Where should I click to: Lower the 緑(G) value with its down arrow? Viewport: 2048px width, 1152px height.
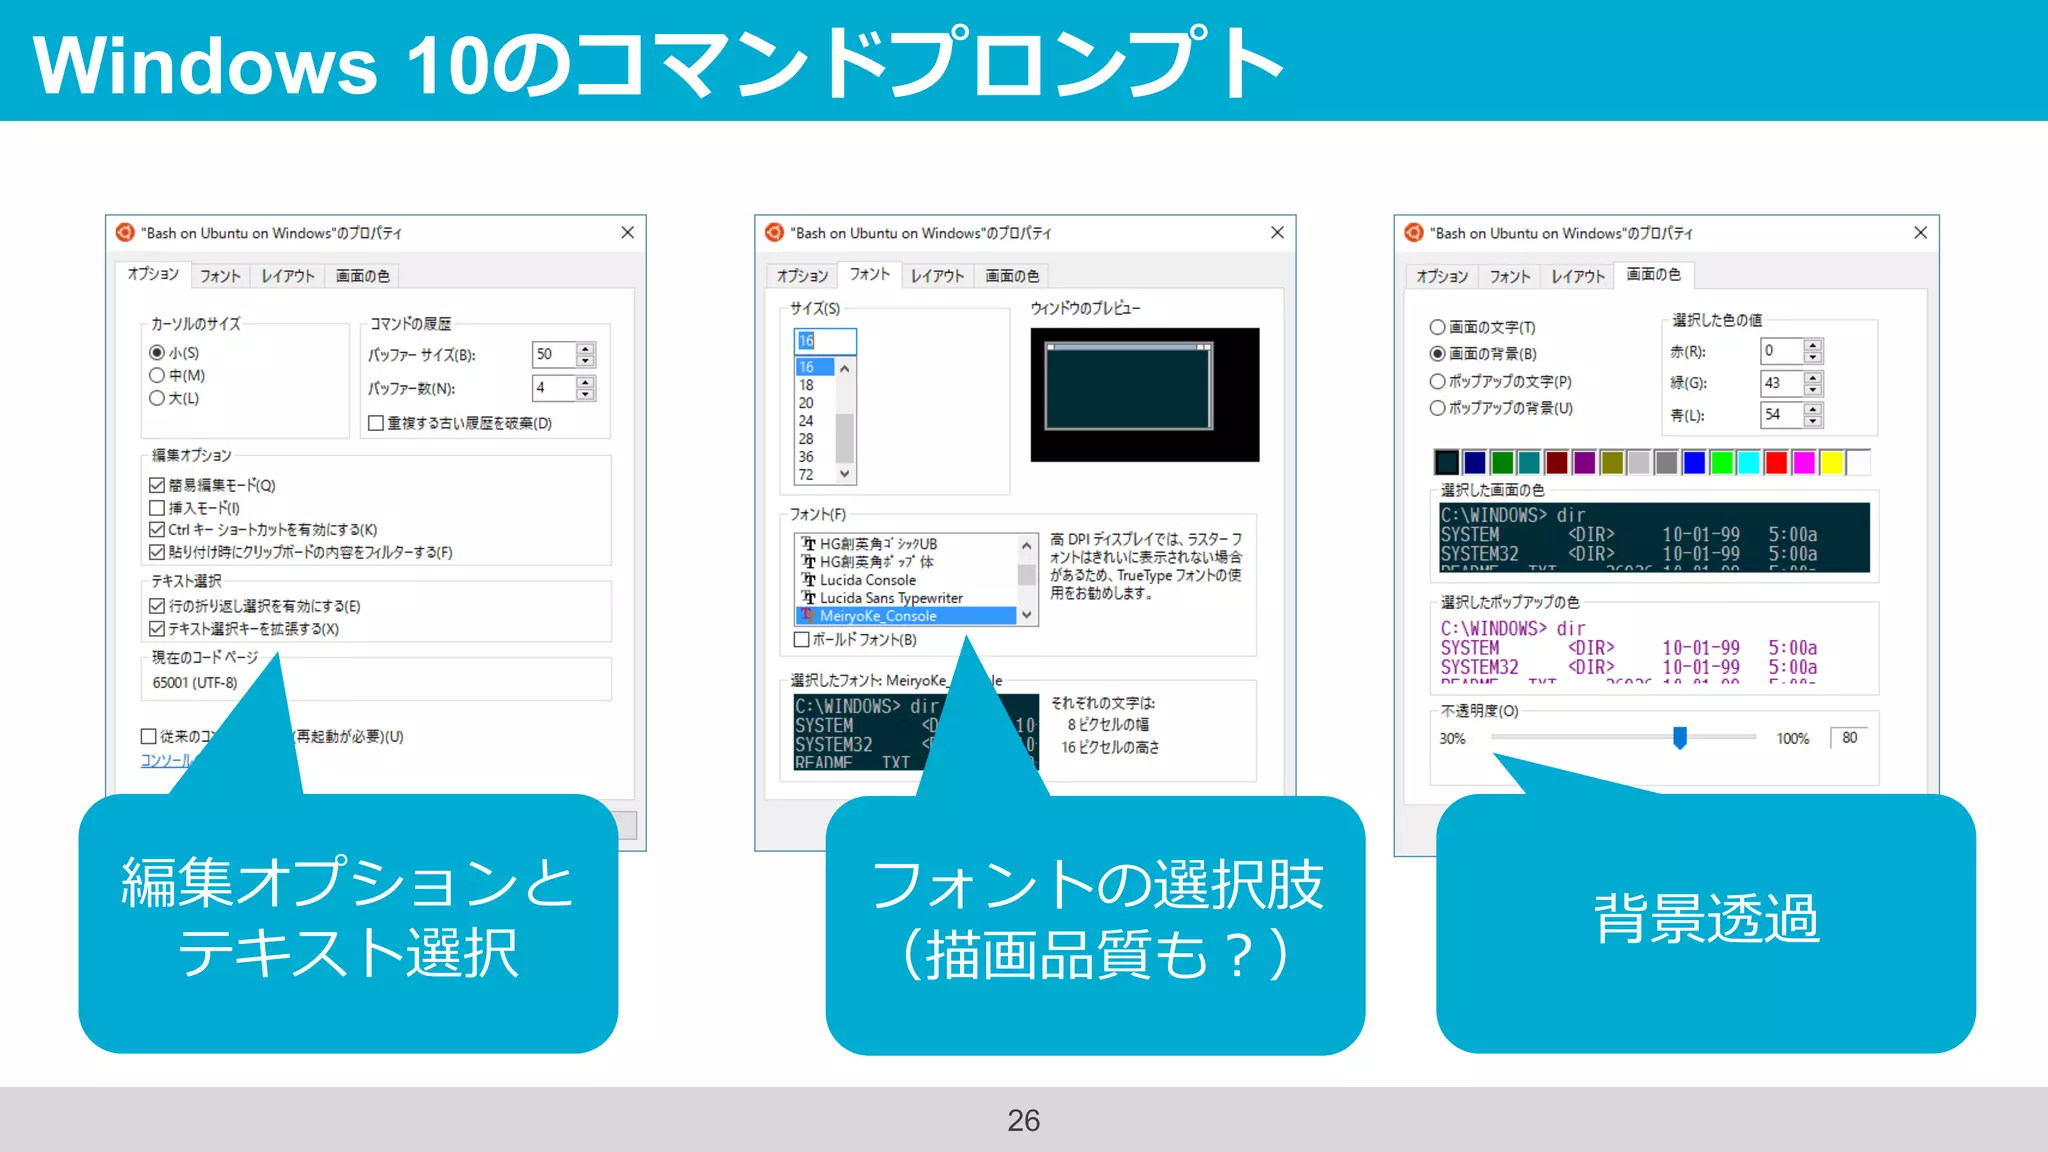1813,389
